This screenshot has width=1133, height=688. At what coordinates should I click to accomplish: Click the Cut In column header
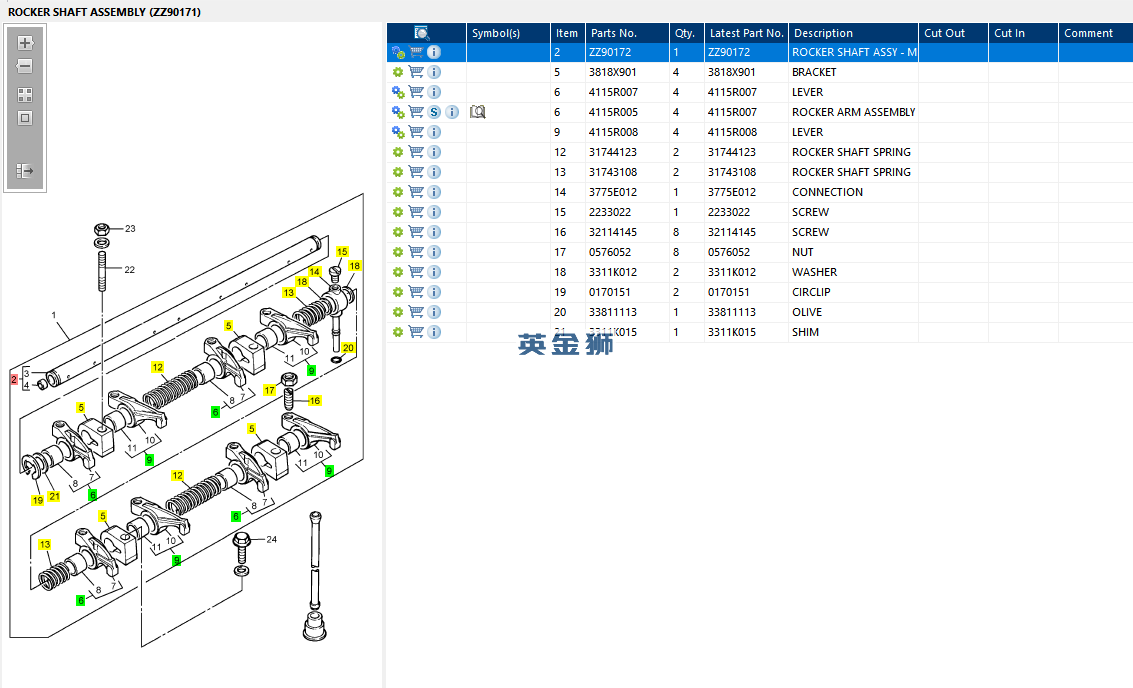click(1023, 33)
